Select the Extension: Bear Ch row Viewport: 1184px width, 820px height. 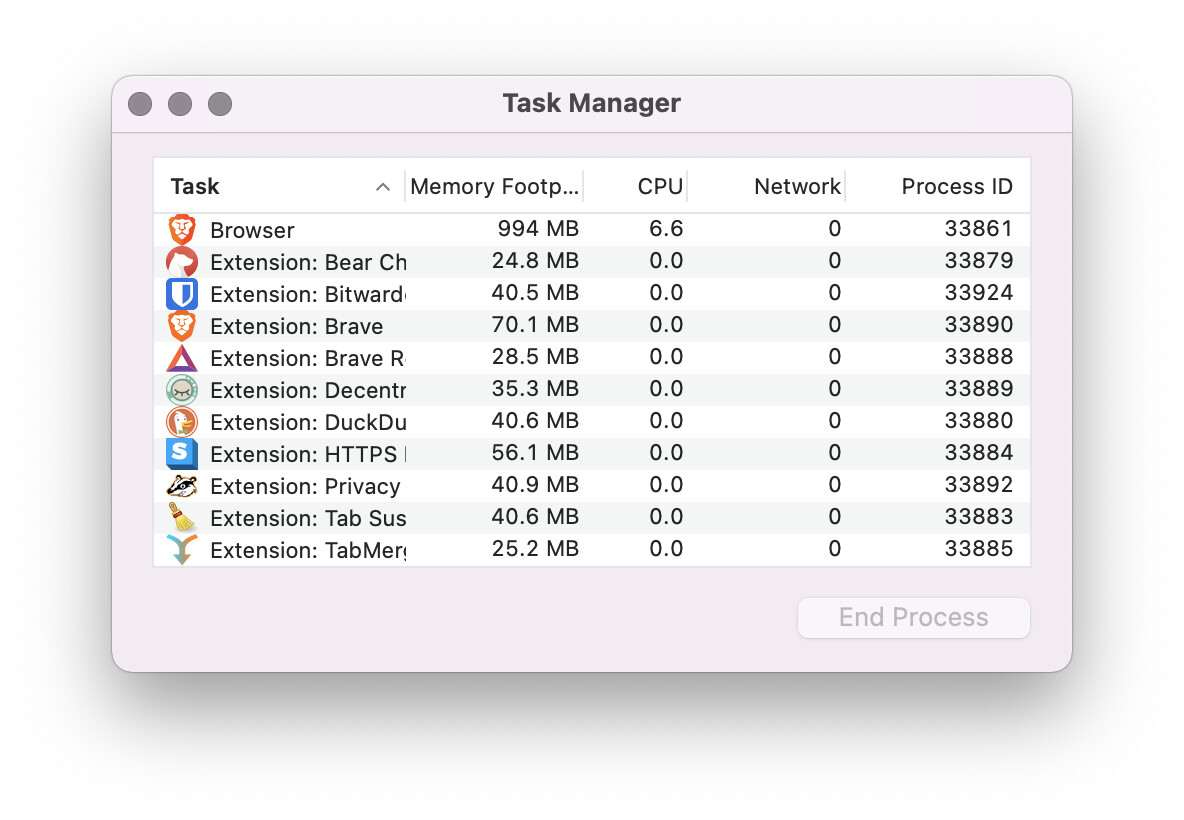(592, 262)
